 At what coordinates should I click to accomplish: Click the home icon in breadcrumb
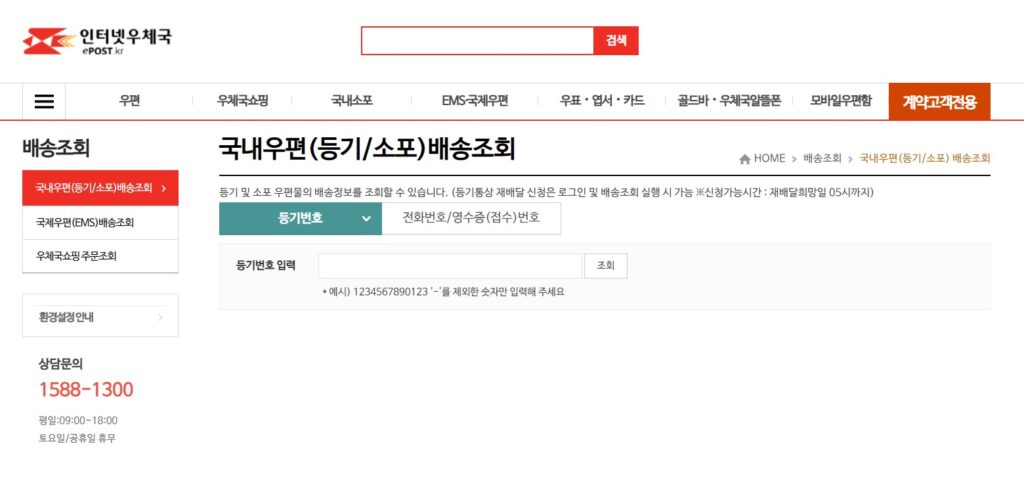(x=744, y=159)
